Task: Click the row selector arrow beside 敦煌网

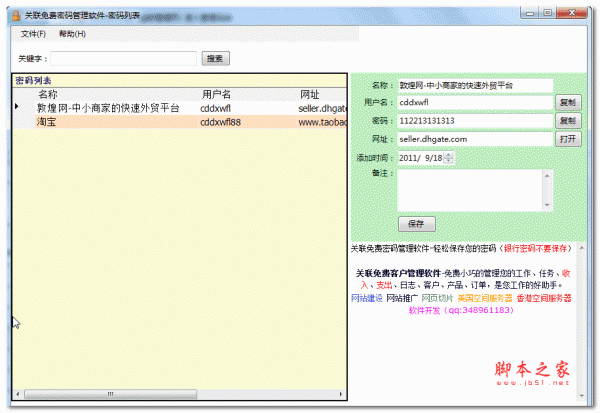Action: 17,106
